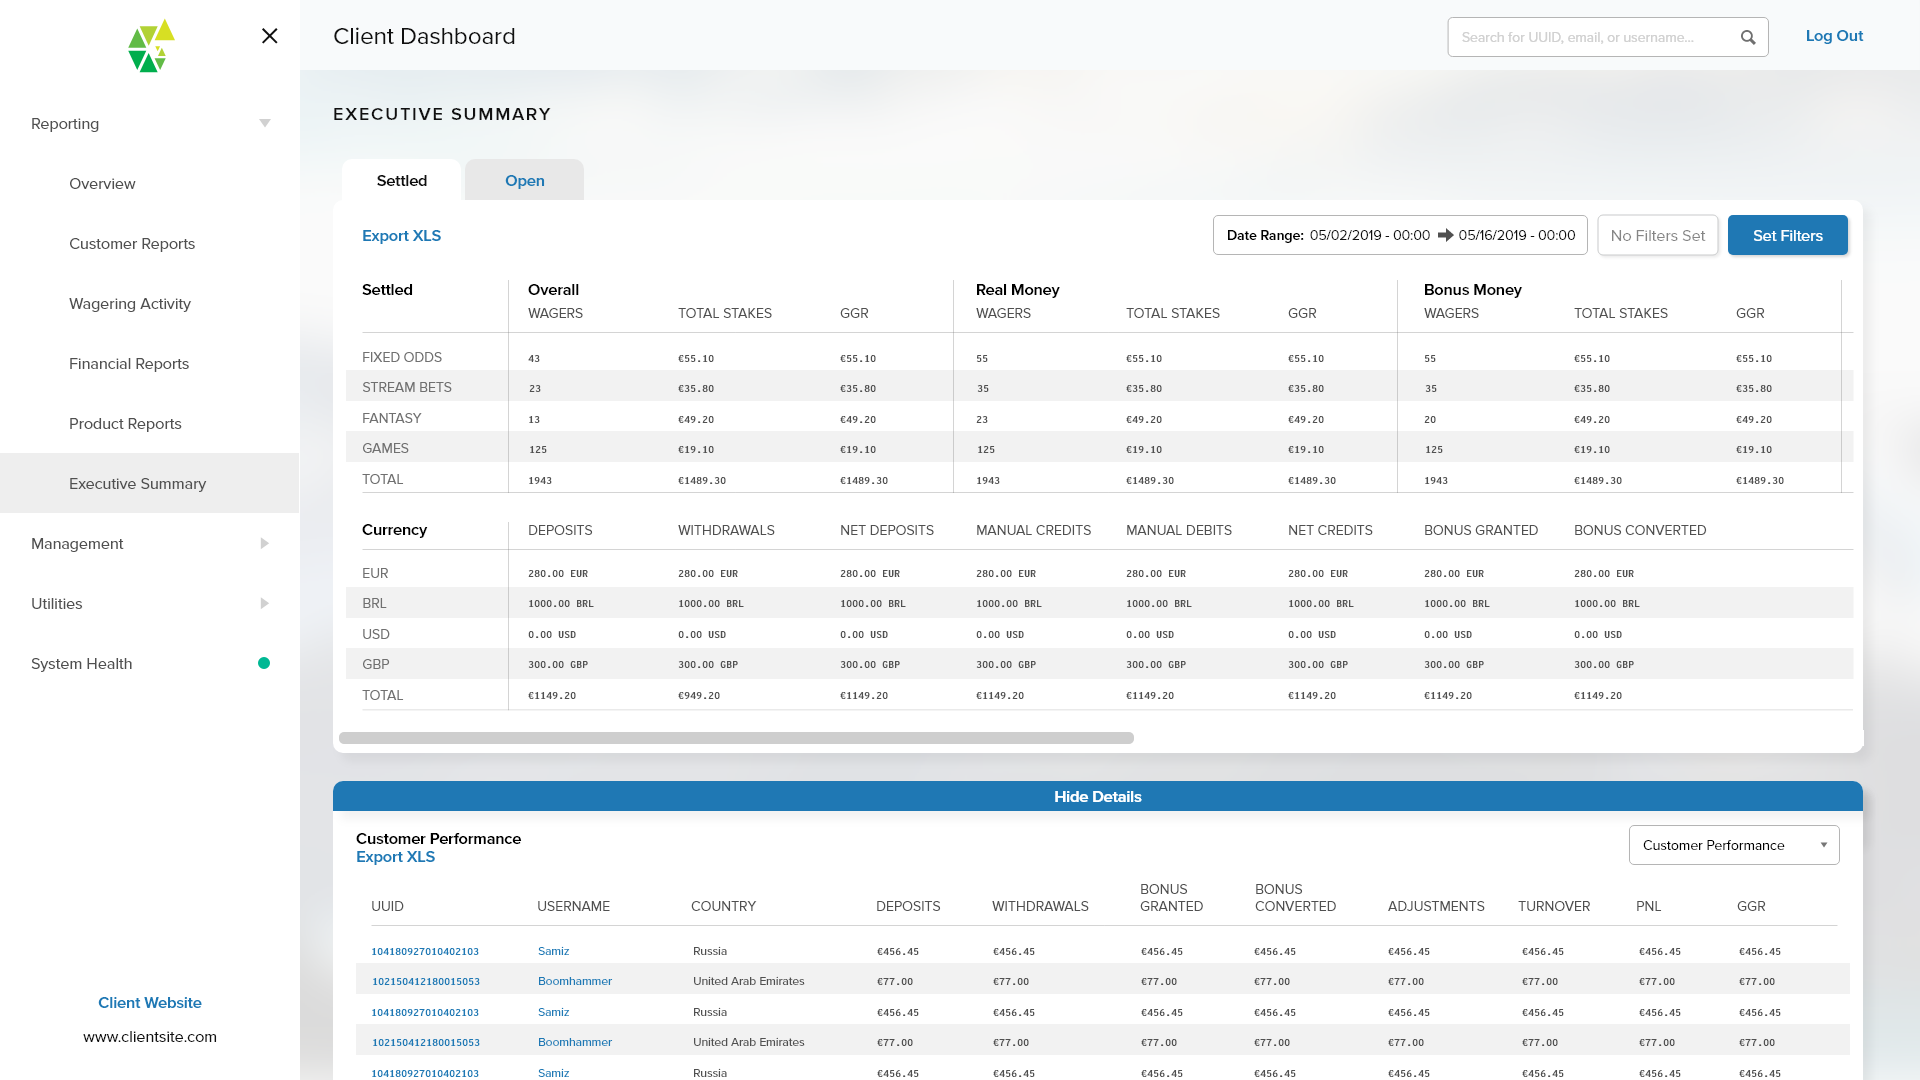Go to Wagering Activity page

pos(130,304)
